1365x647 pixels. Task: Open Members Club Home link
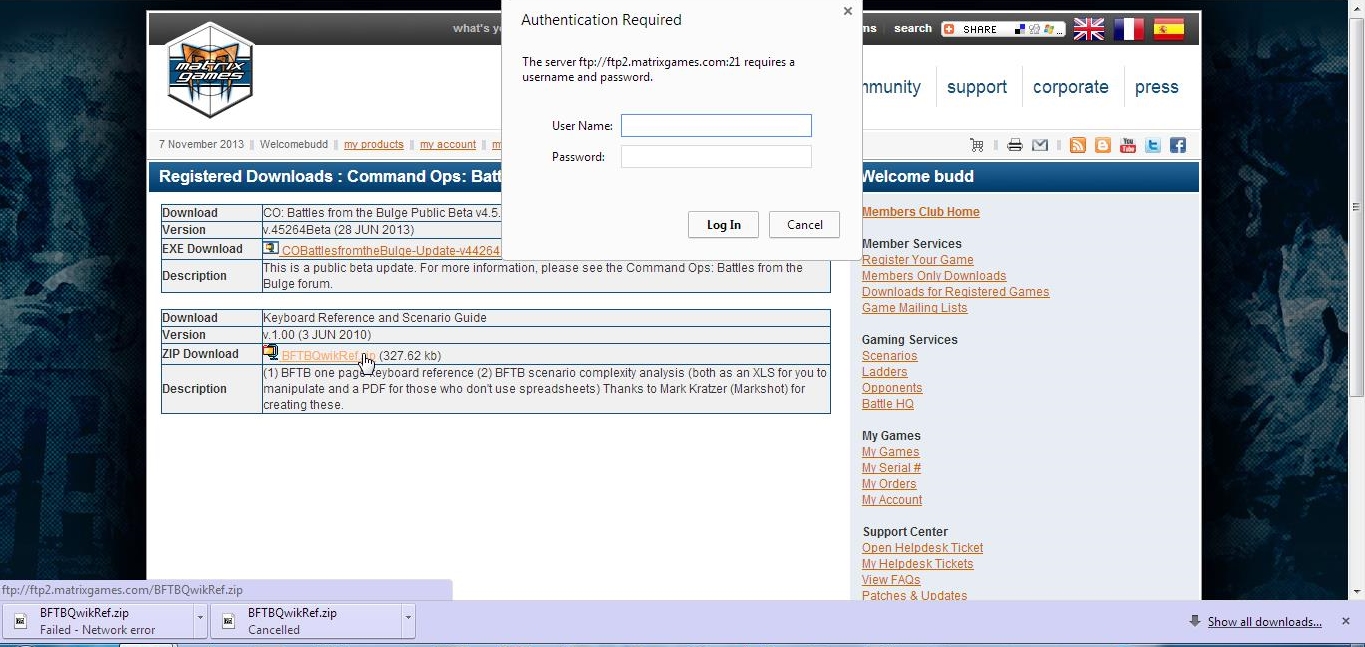click(921, 212)
